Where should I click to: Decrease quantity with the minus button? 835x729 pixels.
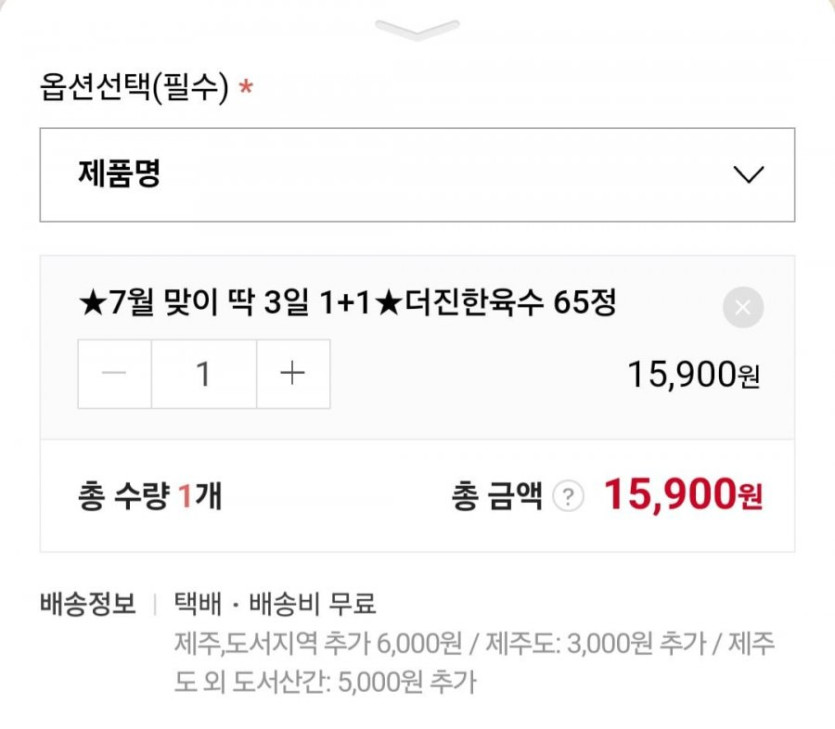coord(115,374)
